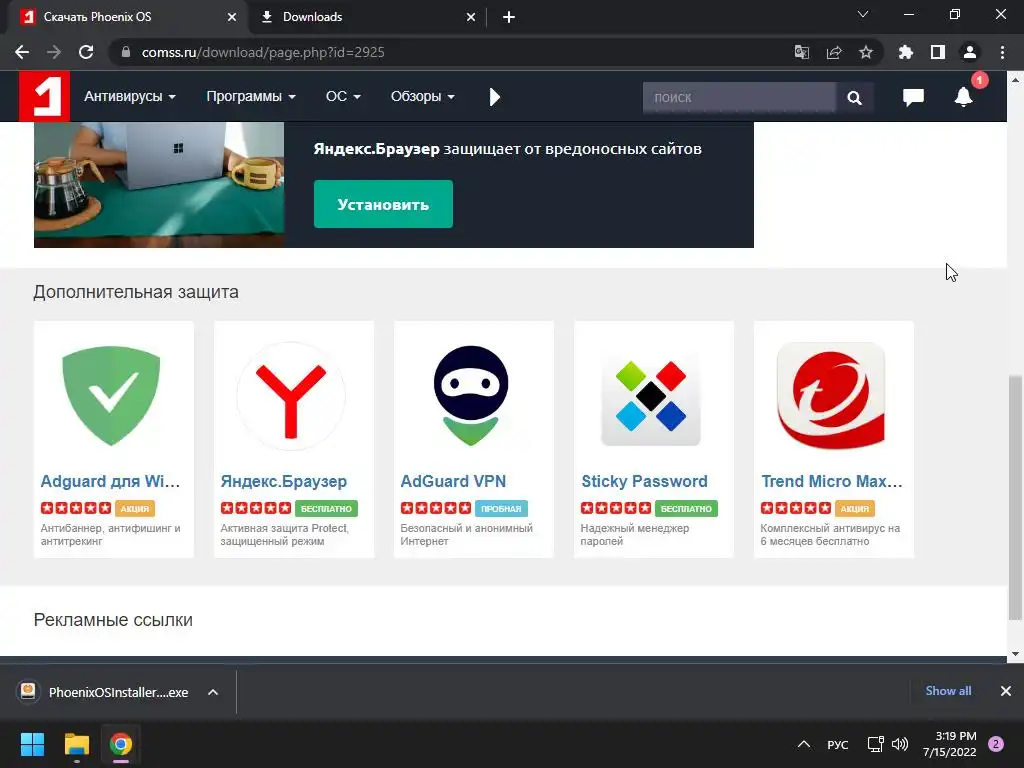This screenshot has width=1024, height=768.
Task: Open the Sticky Password title link
Action: 645,481
